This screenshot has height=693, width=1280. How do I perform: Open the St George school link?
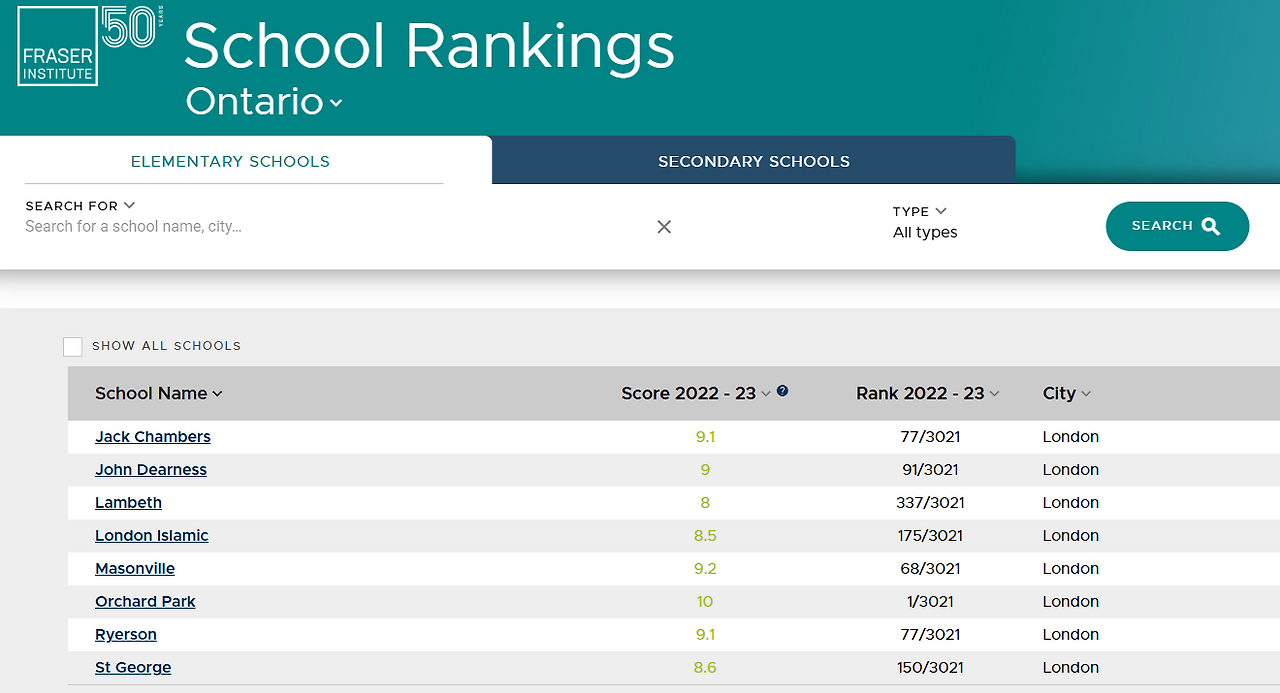coord(133,668)
